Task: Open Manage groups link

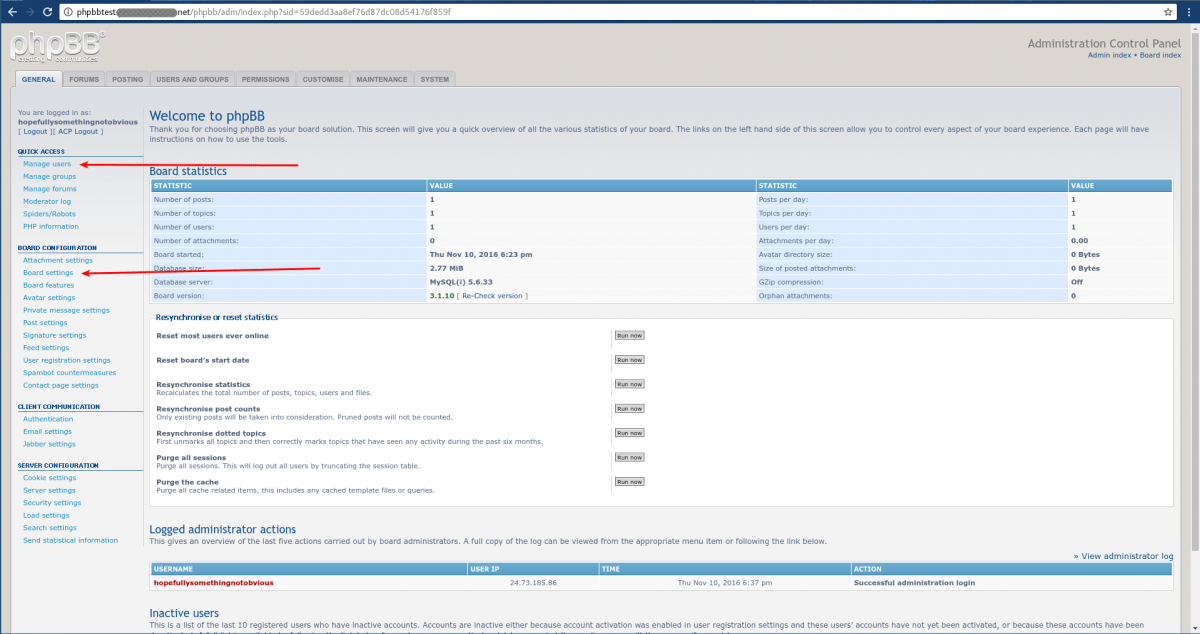Action: coord(49,176)
